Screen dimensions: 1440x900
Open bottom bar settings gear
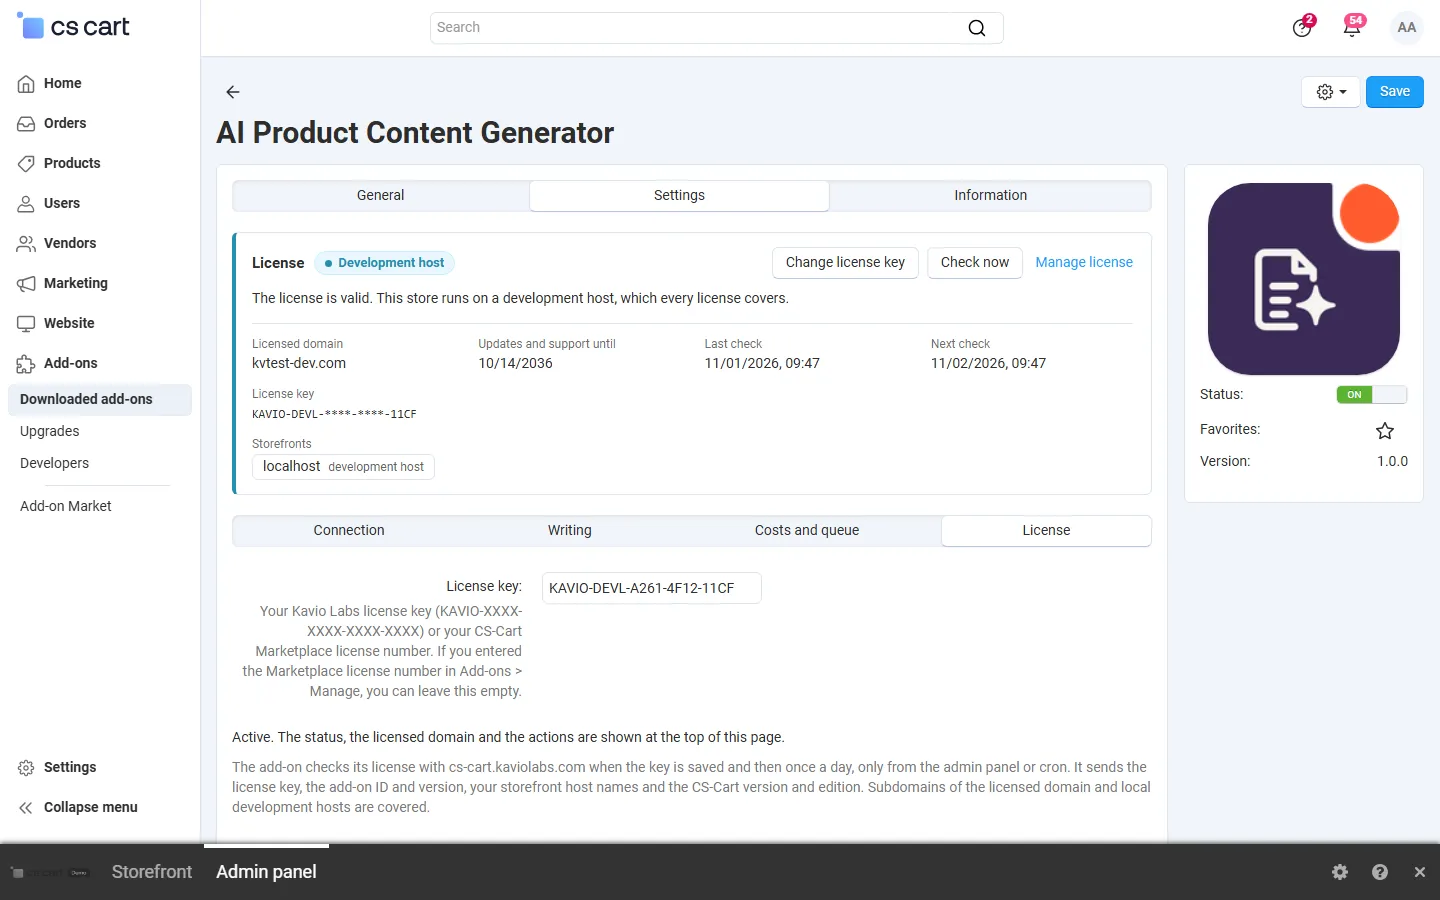click(x=1340, y=872)
